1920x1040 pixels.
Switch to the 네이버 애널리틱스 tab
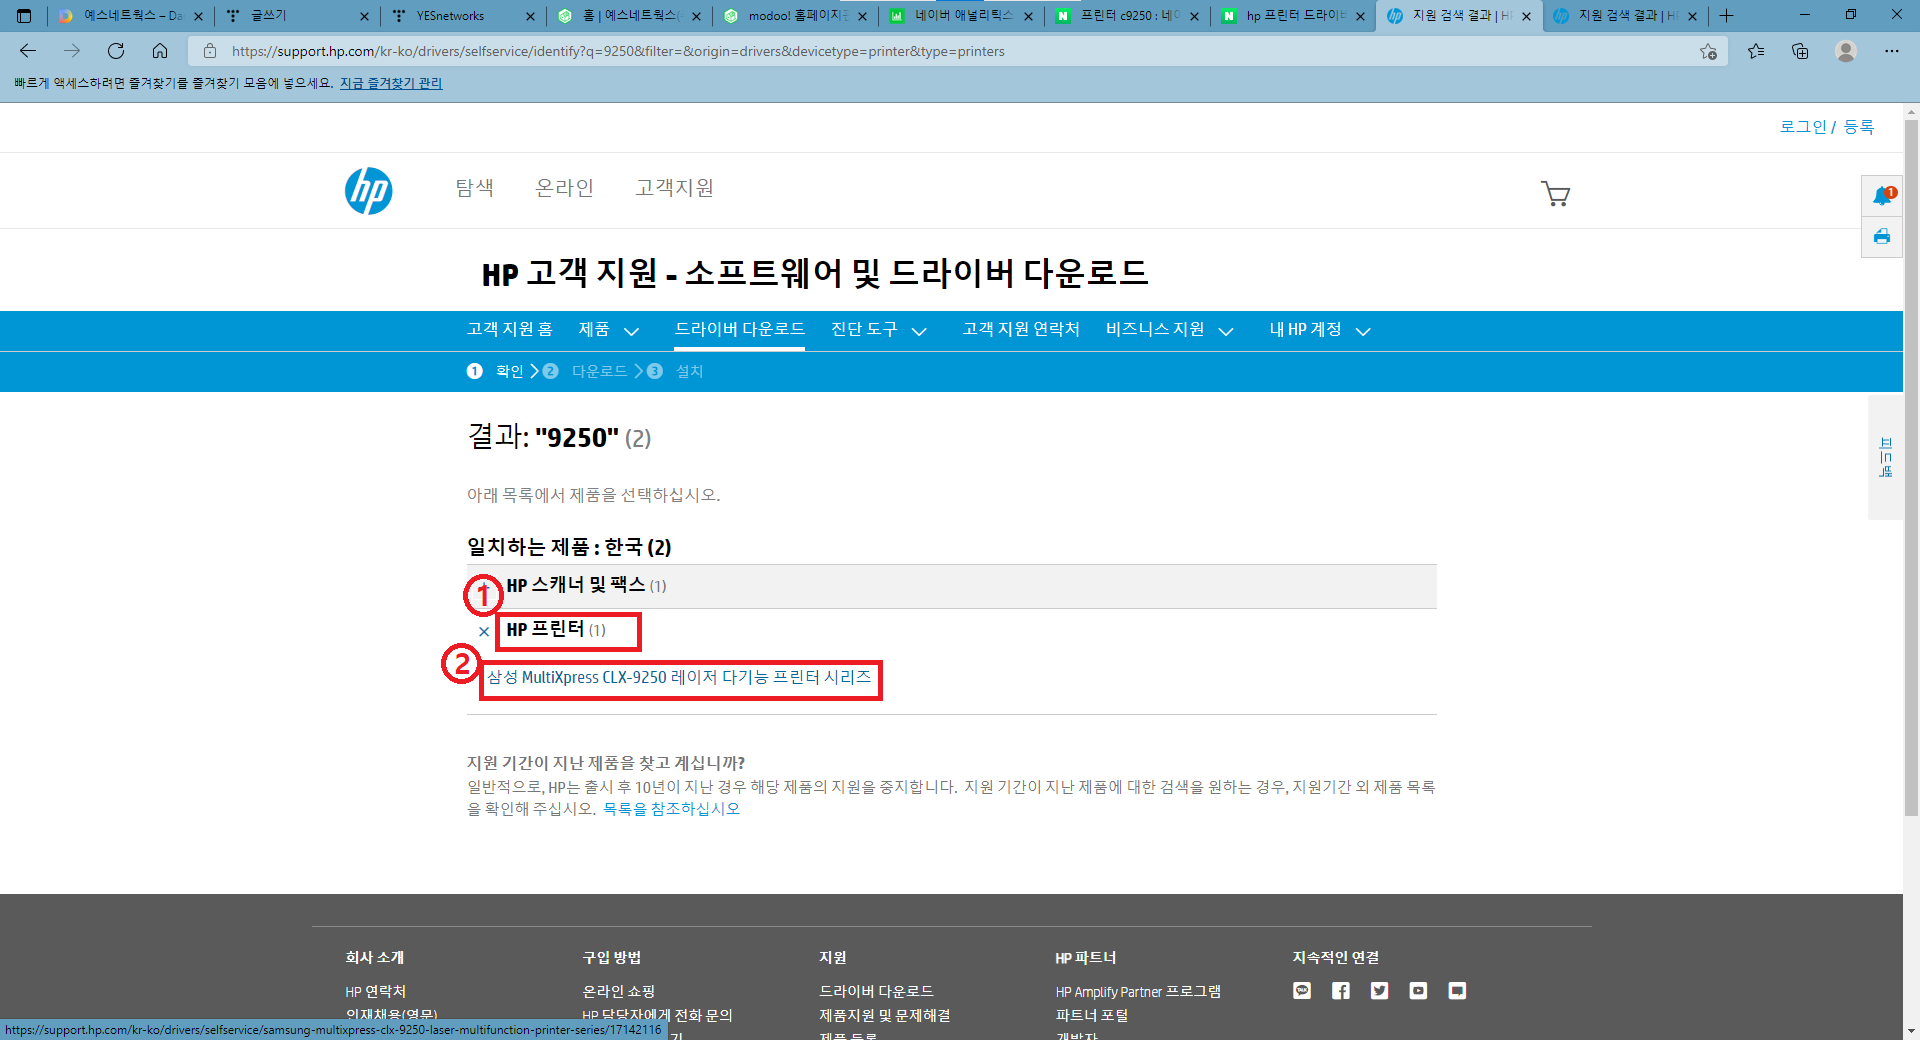961,16
